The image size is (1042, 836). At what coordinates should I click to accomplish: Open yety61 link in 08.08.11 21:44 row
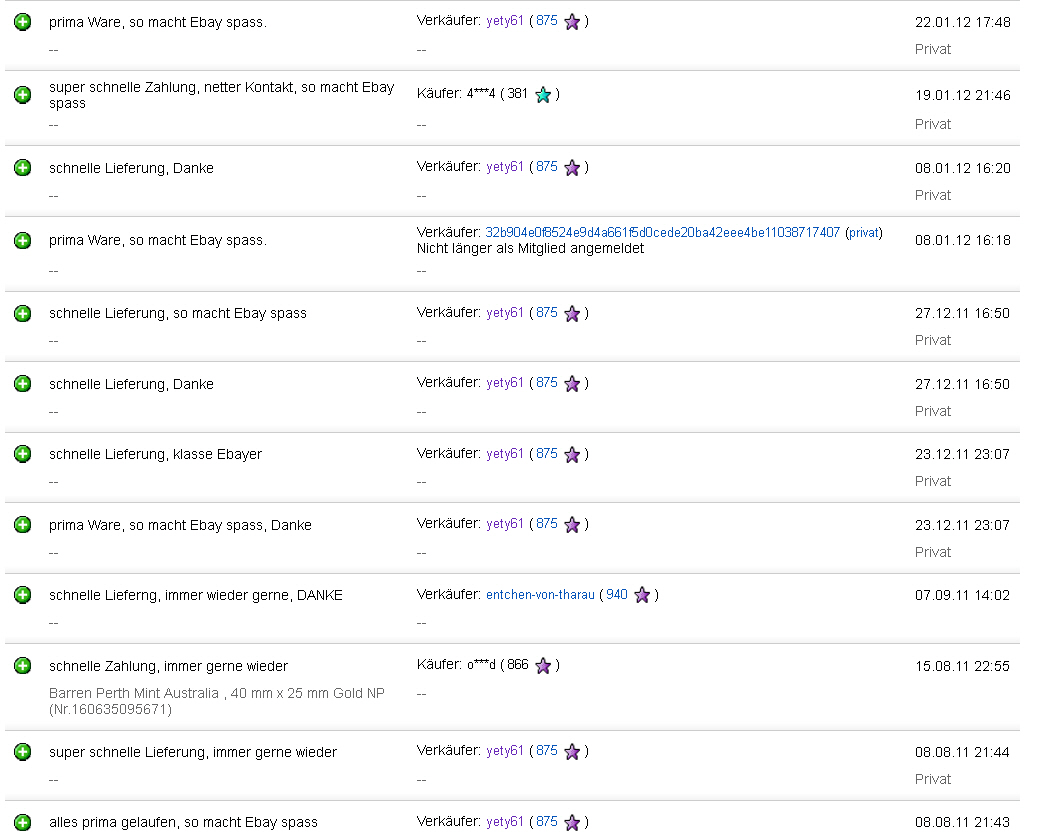click(505, 751)
